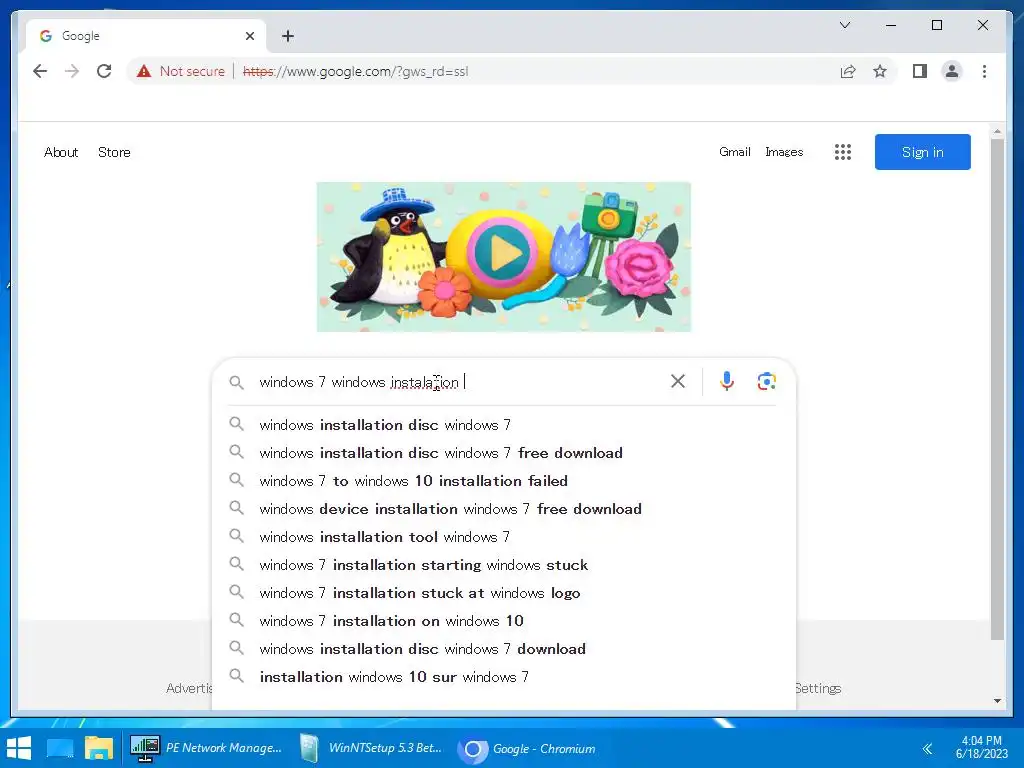The height and width of the screenshot is (768, 1024).
Task: Open the Images link
Action: click(784, 152)
